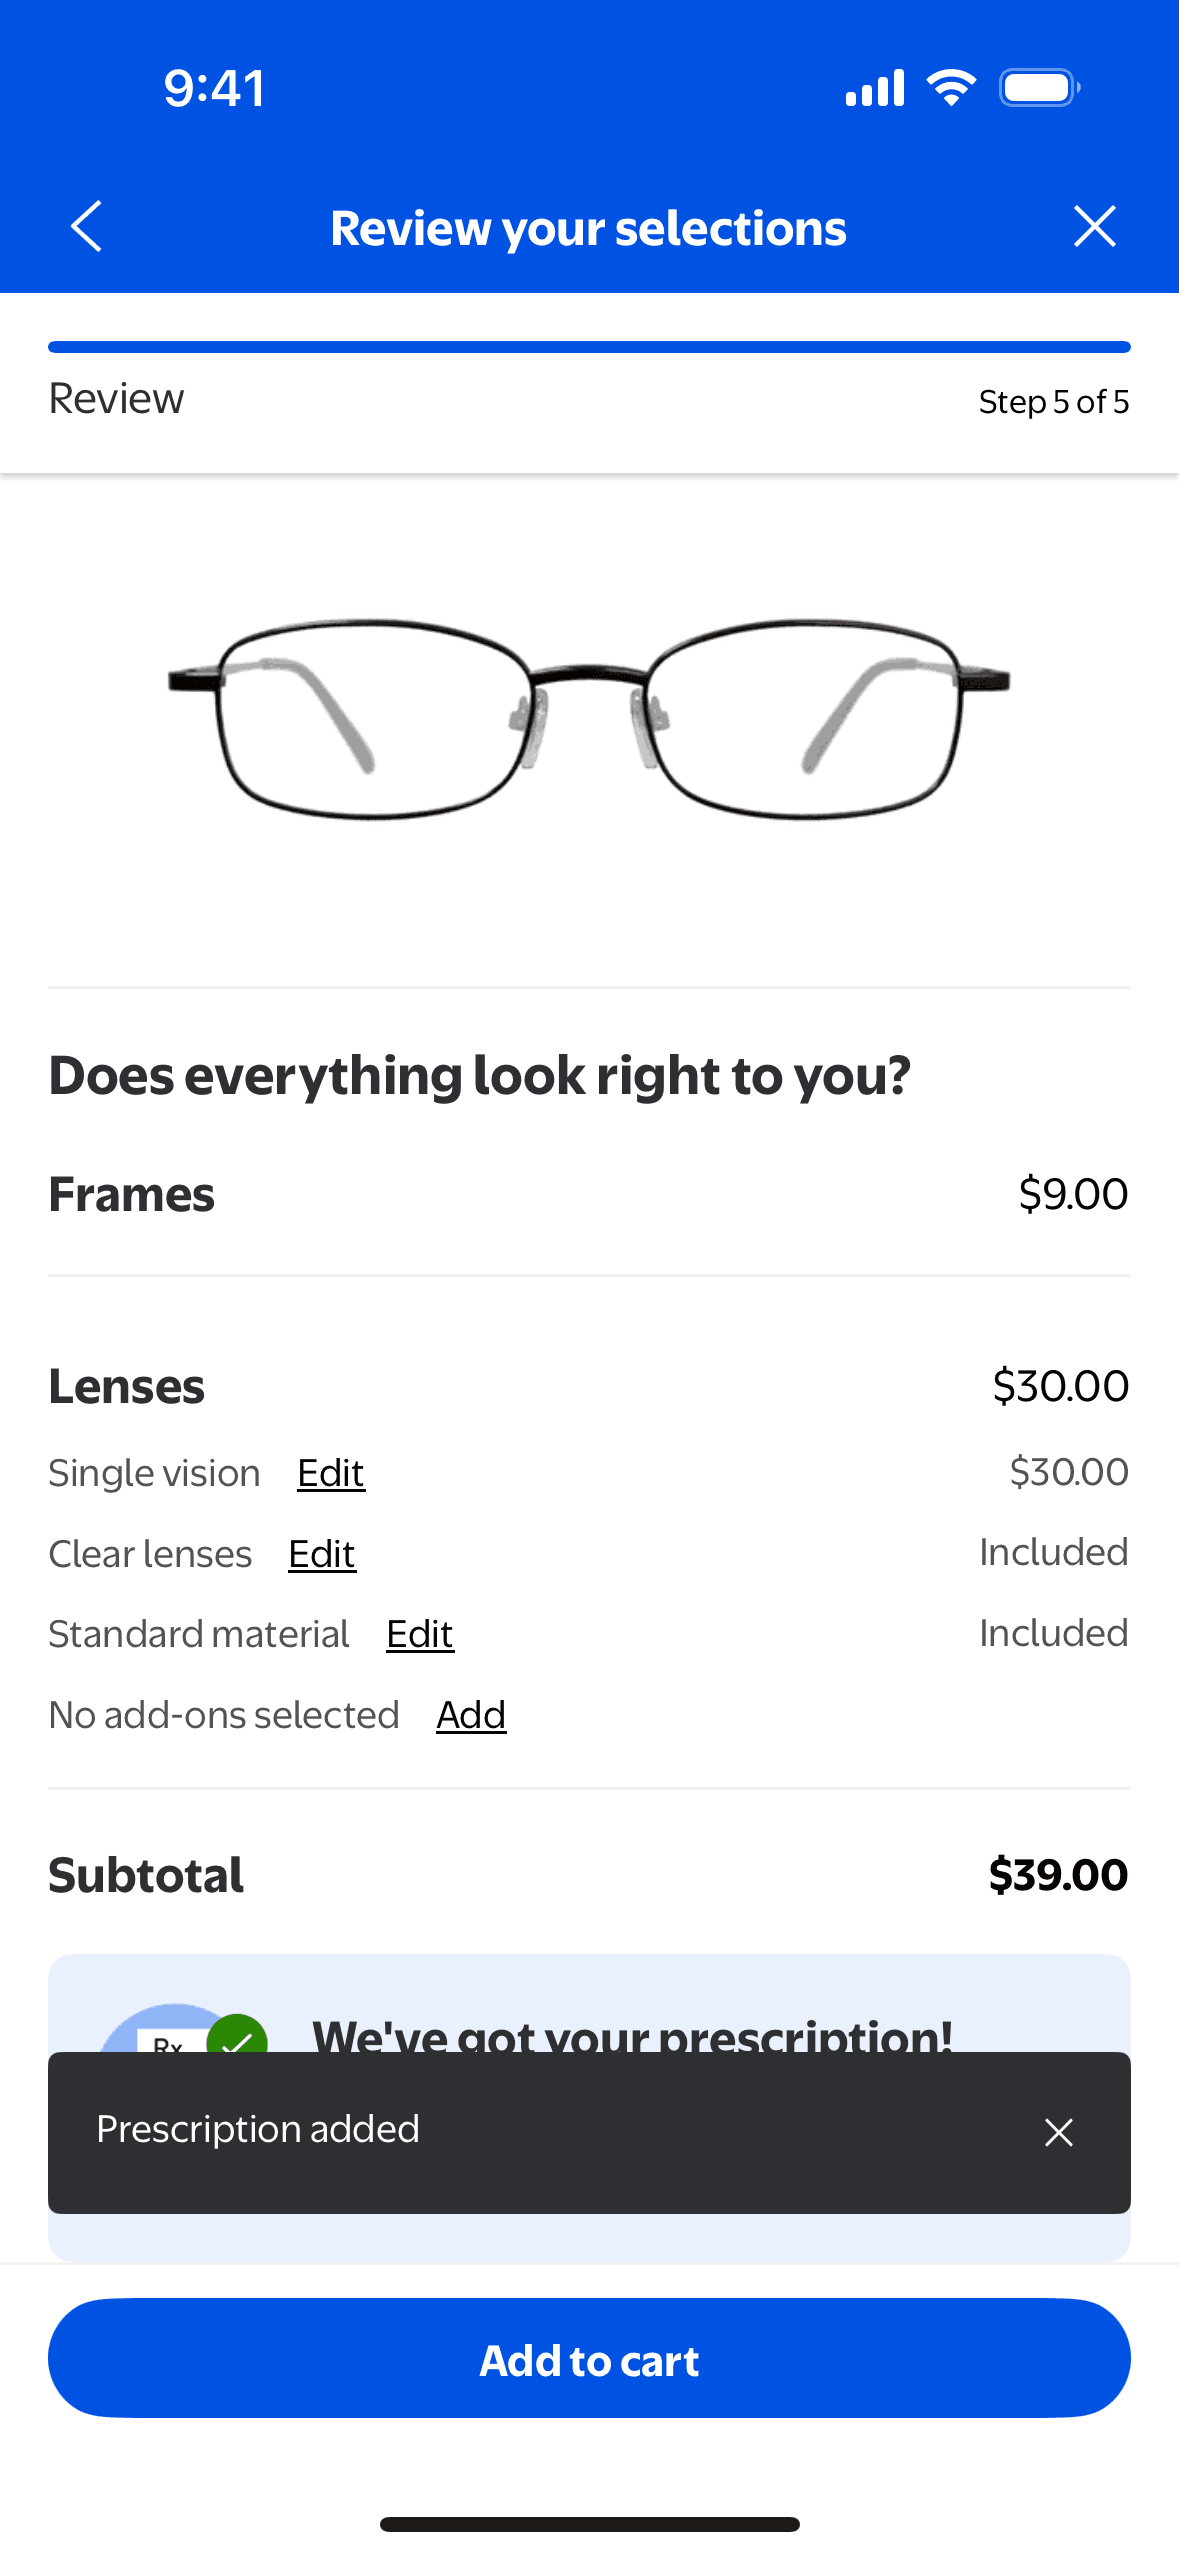The height and width of the screenshot is (2556, 1179).
Task: Tap the Step 5 of 5 label
Action: 1053,402
